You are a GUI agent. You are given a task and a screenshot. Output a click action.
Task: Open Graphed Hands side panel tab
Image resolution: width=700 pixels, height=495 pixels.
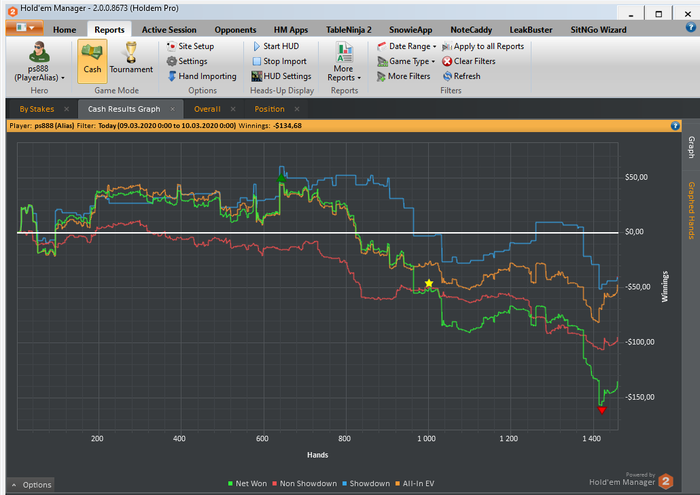pyautogui.click(x=691, y=210)
